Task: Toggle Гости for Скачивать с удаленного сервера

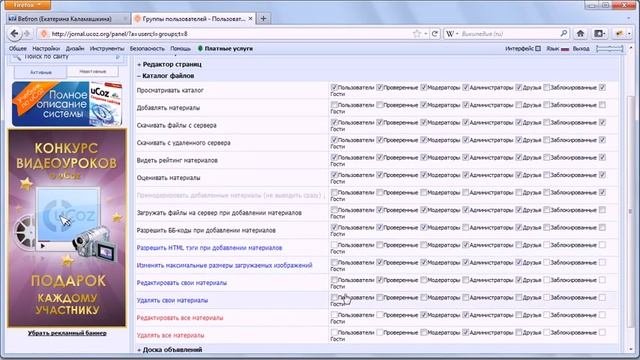Action: click(x=602, y=140)
